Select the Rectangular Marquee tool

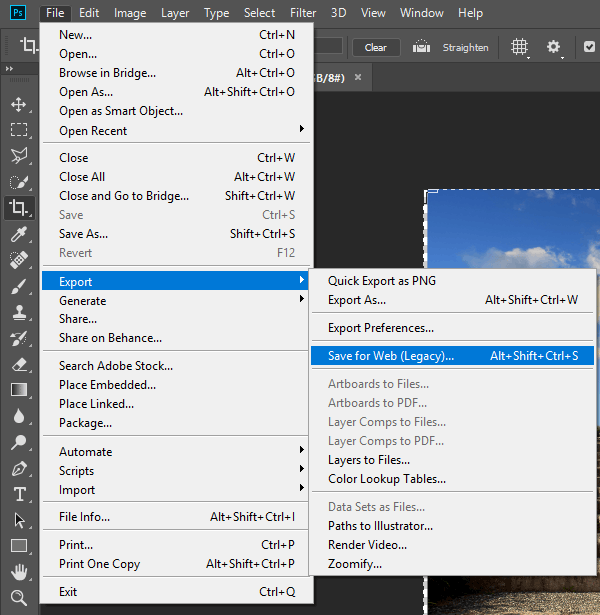click(18, 129)
